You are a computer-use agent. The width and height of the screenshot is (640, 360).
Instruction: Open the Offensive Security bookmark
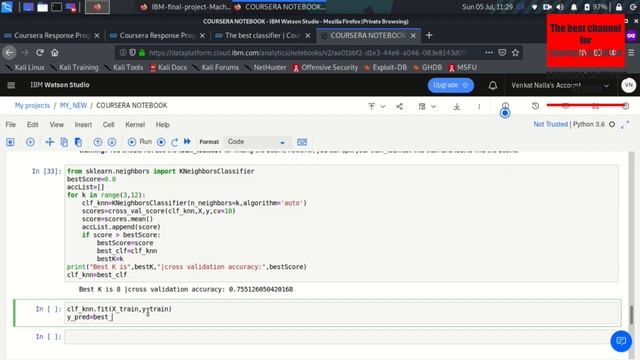[x=325, y=68]
